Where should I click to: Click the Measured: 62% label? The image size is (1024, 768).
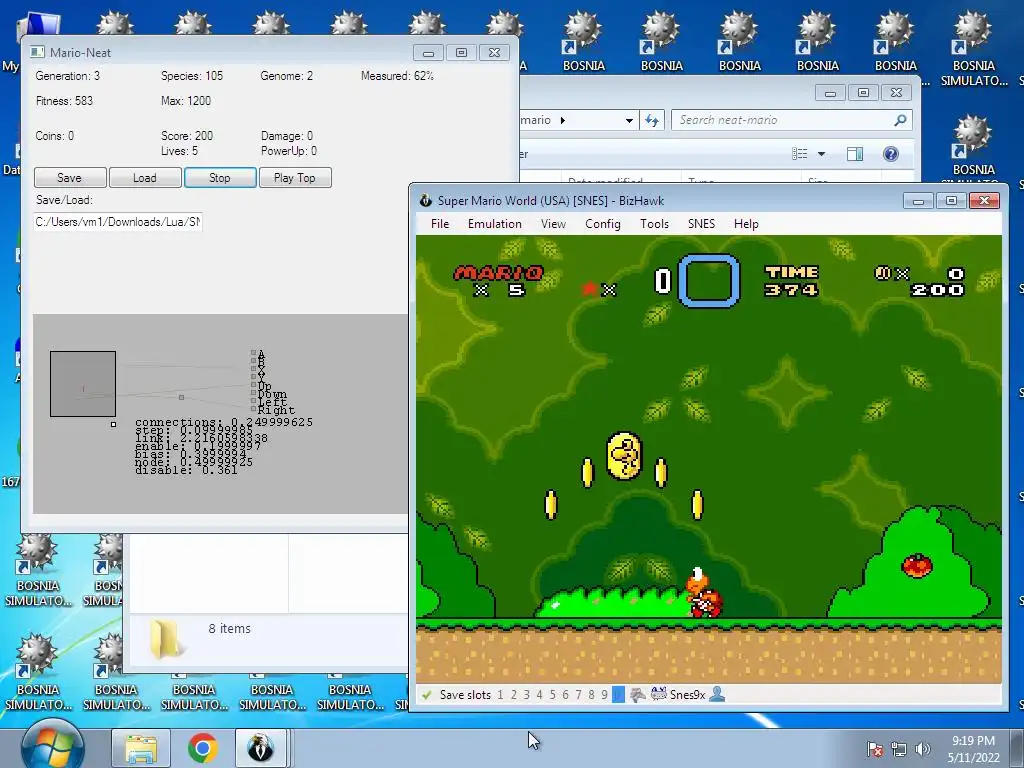point(398,76)
